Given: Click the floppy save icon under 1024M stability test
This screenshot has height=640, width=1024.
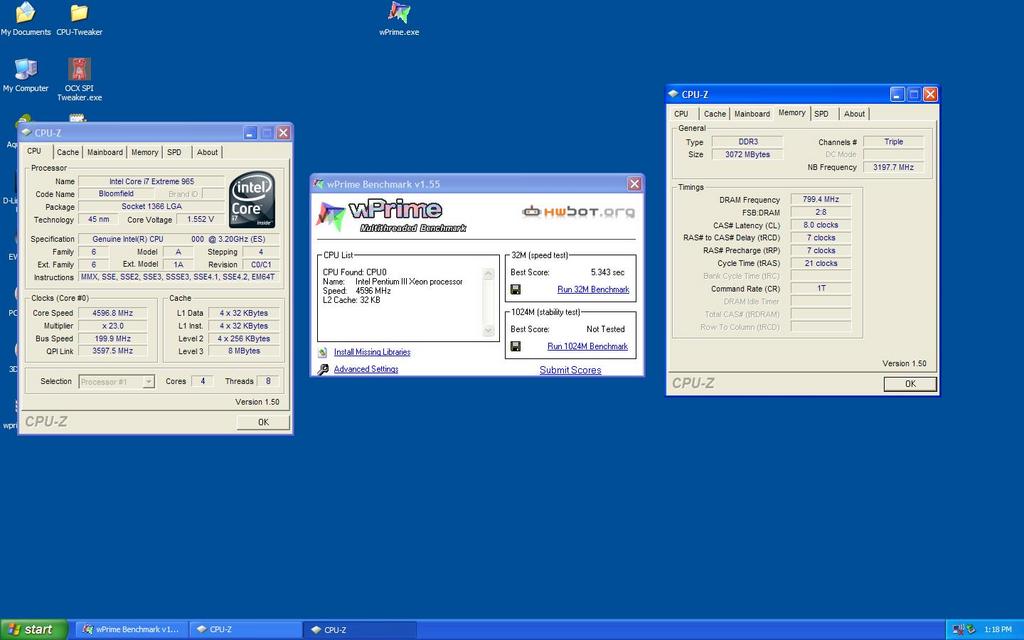Looking at the screenshot, I should pos(515,346).
